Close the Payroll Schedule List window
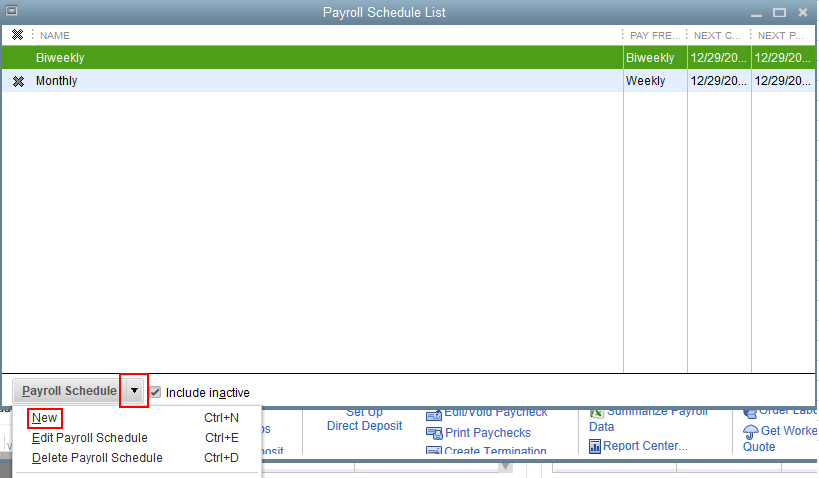This screenshot has height=478, width=819. [803, 12]
